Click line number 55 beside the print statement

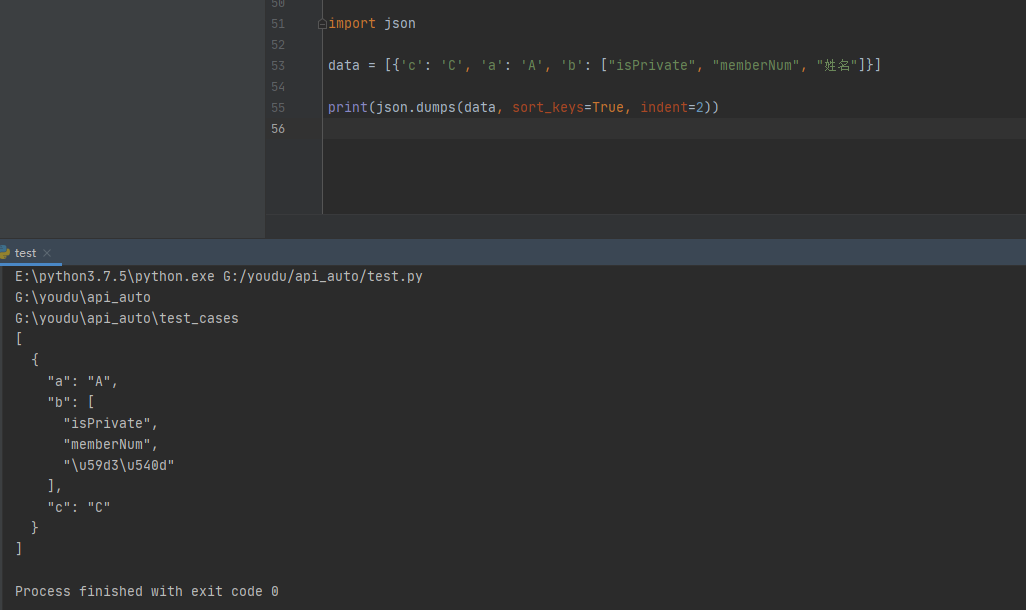point(278,107)
